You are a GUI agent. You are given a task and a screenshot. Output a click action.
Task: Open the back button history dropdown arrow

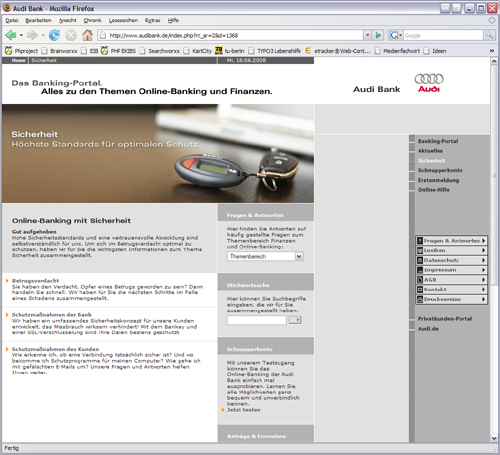[21, 35]
